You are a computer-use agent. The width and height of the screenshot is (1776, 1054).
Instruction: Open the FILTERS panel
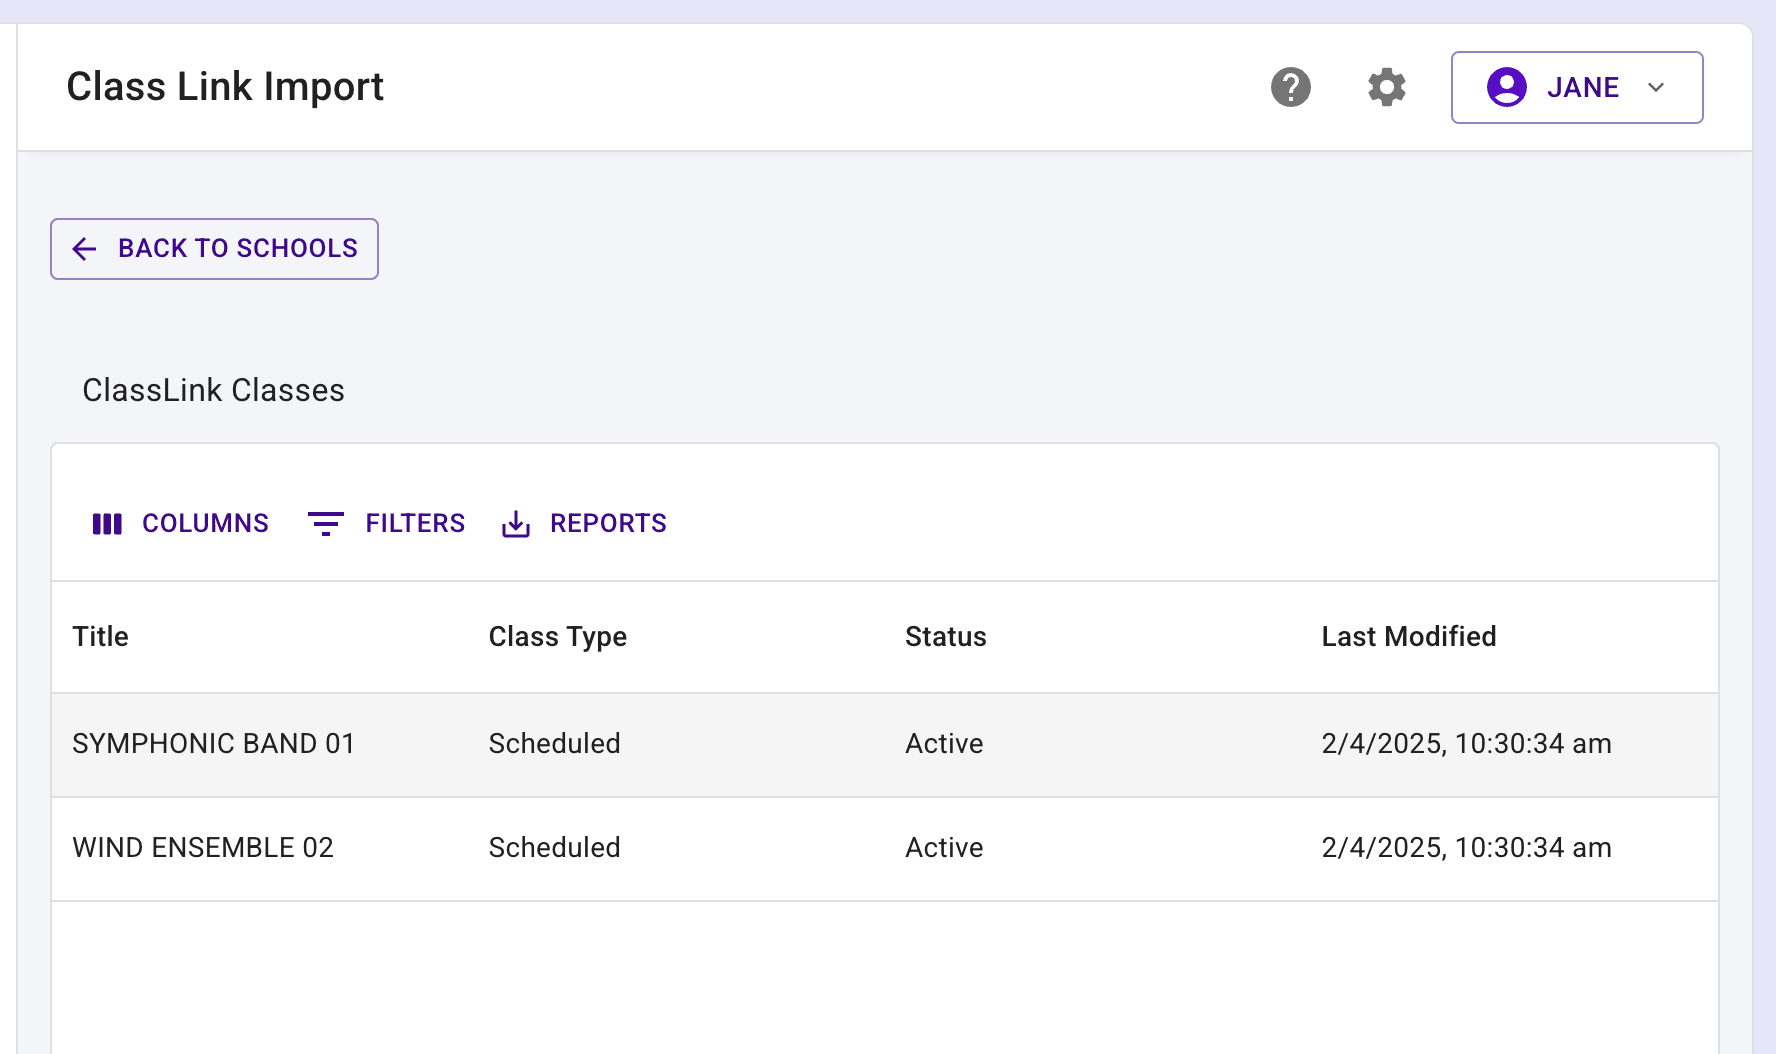click(x=386, y=524)
